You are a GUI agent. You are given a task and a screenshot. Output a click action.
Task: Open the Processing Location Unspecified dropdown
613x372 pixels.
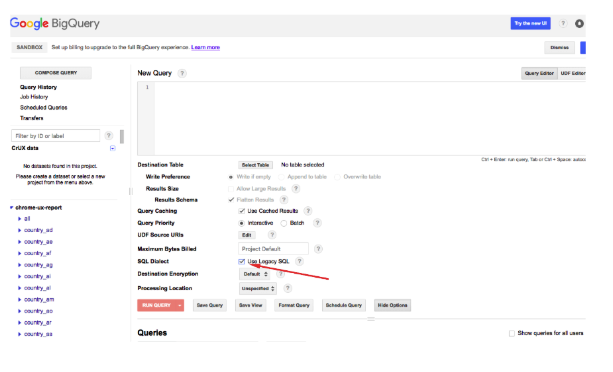point(258,288)
